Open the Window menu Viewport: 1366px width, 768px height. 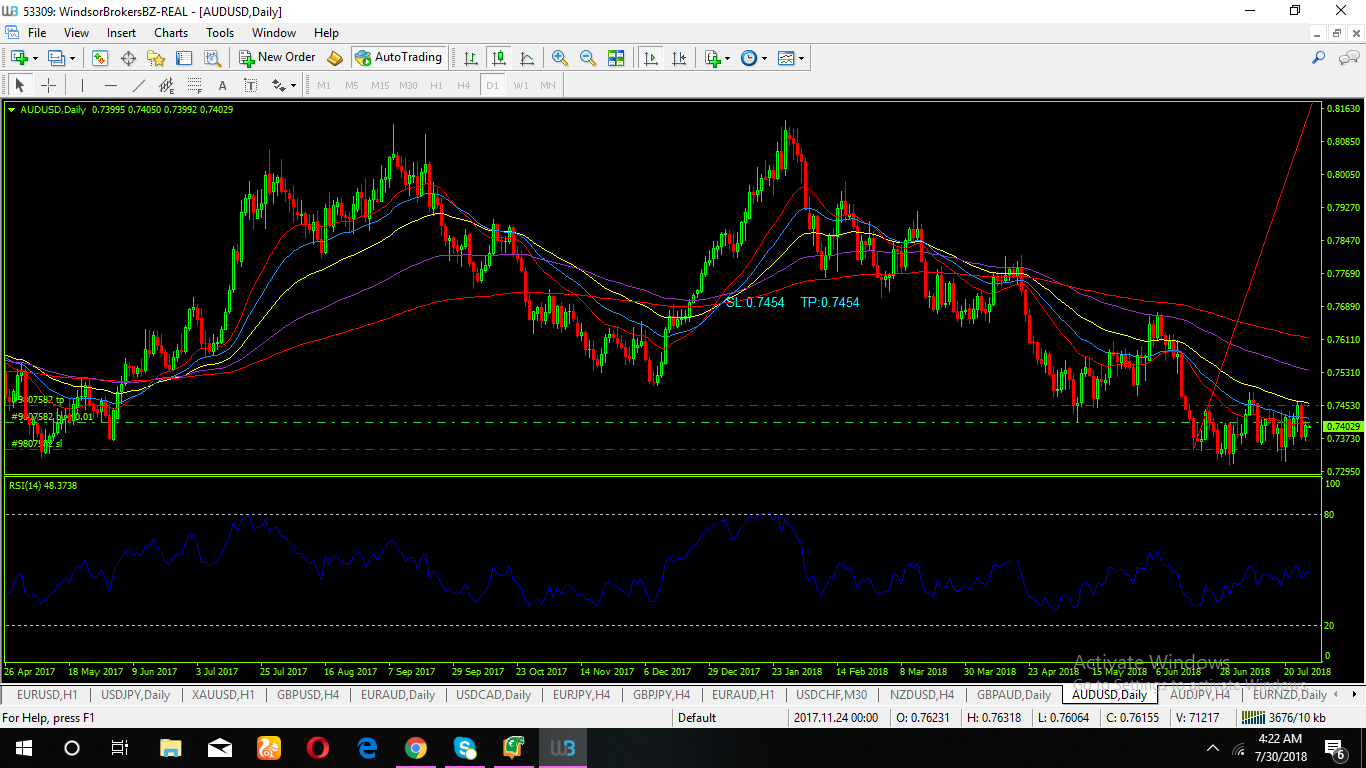point(274,33)
